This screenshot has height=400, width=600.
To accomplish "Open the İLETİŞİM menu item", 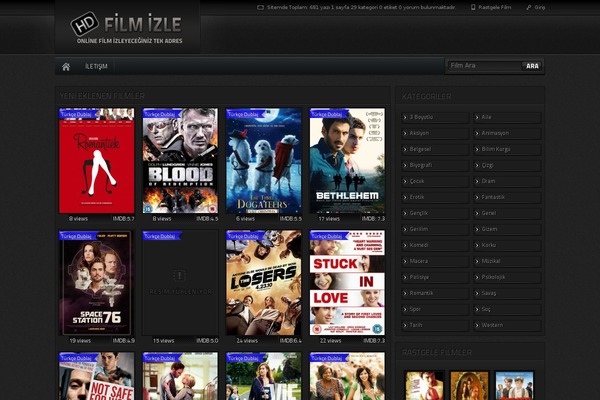I will (96, 66).
